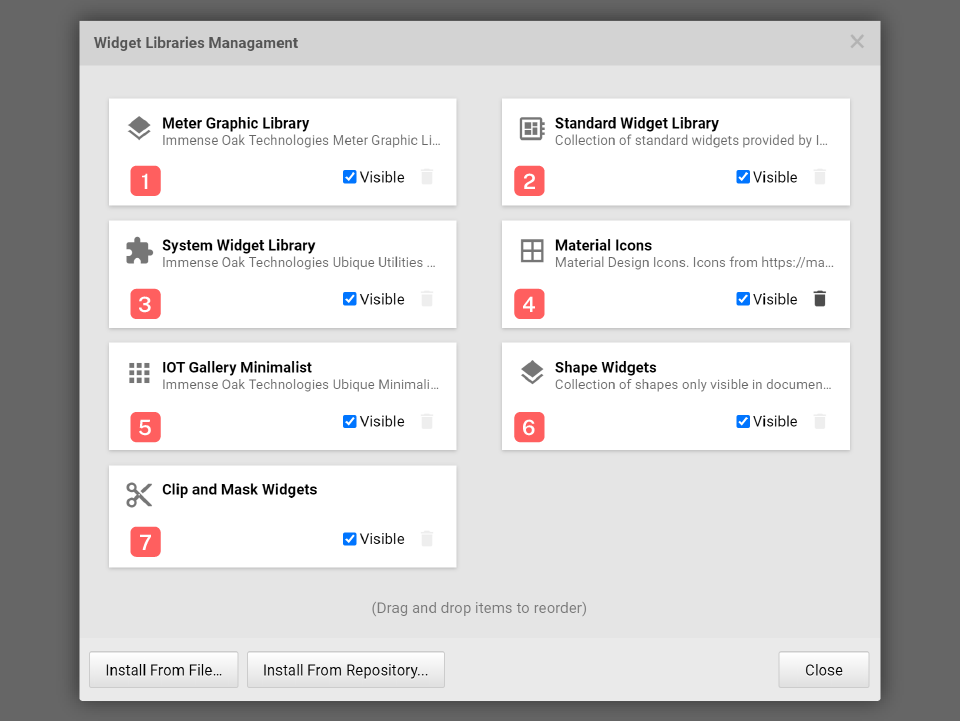Select the Shape Widgets library title

click(x=605, y=367)
